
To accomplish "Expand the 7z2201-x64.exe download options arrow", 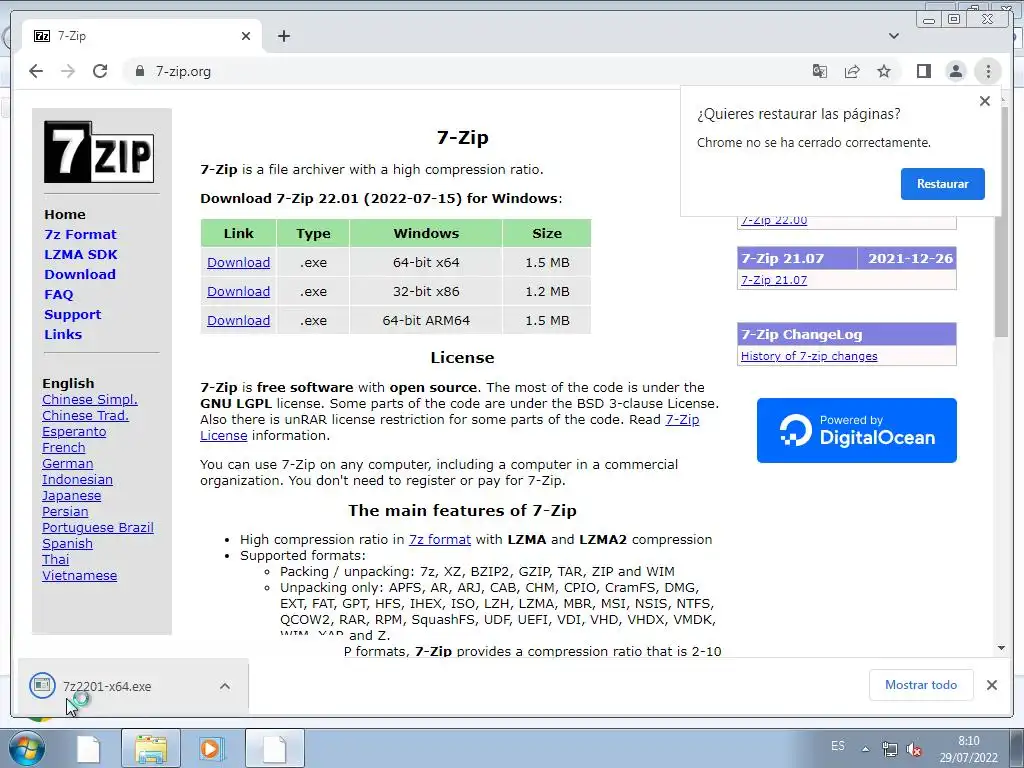I will coord(225,686).
